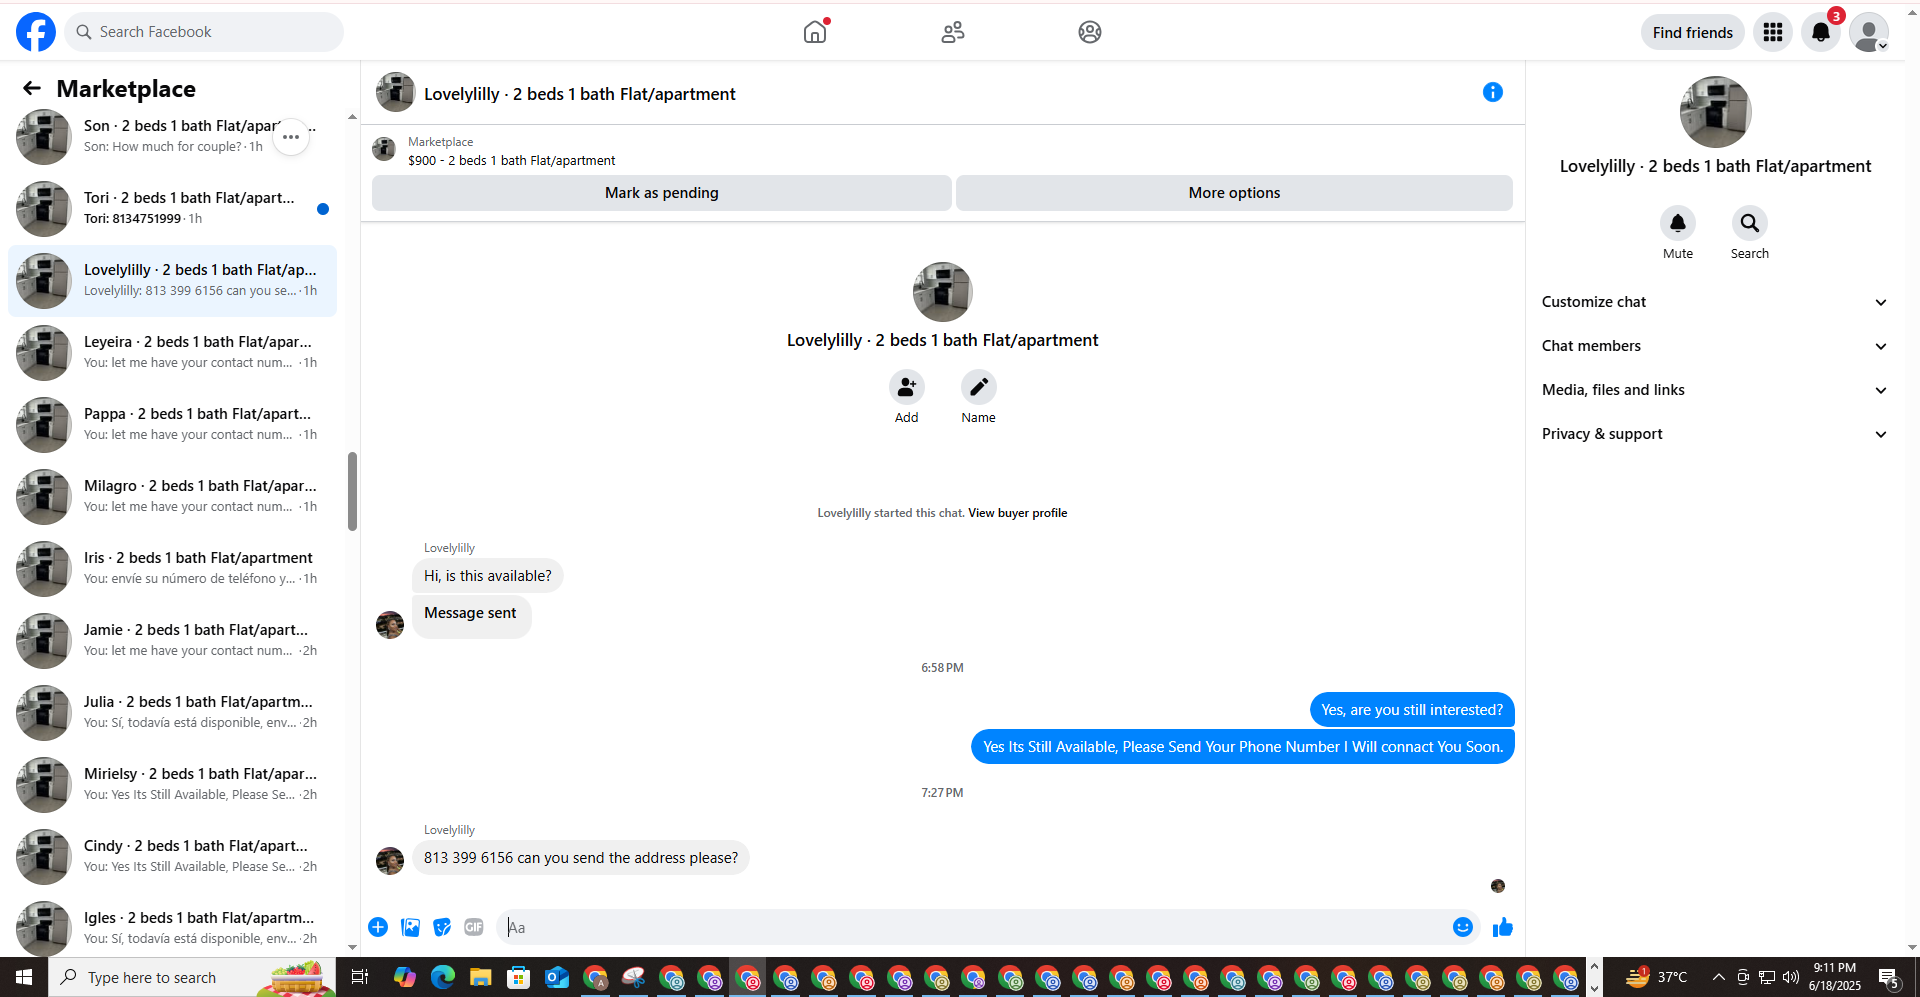This screenshot has height=997, width=1920.
Task: Open volume control in system tray
Action: [x=1790, y=977]
